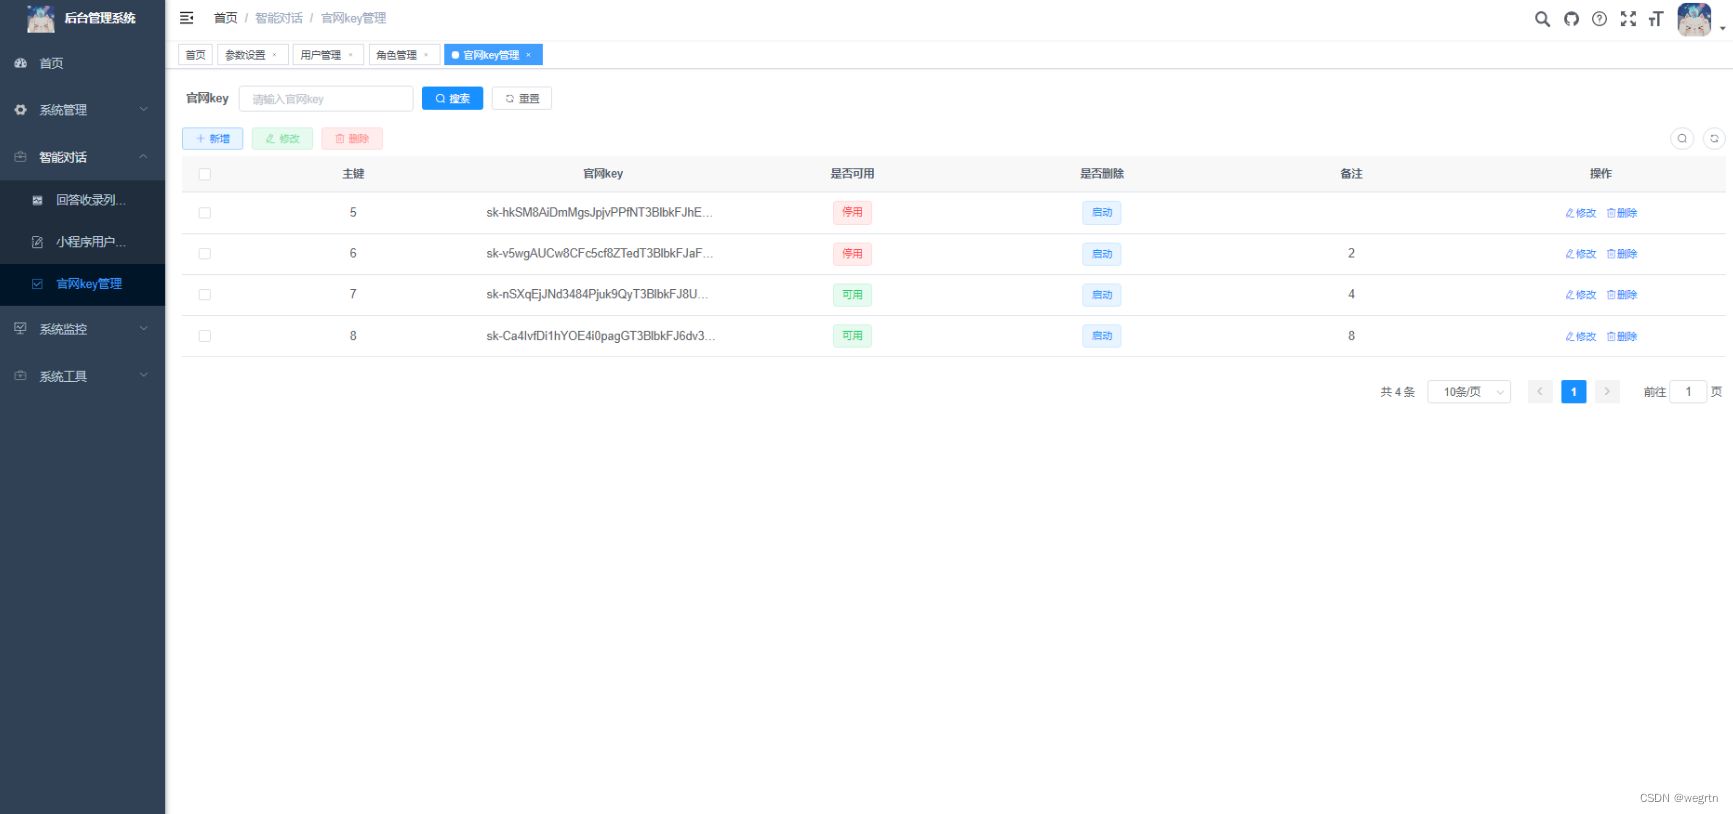Select the checkbox for row with key 5

click(x=205, y=213)
